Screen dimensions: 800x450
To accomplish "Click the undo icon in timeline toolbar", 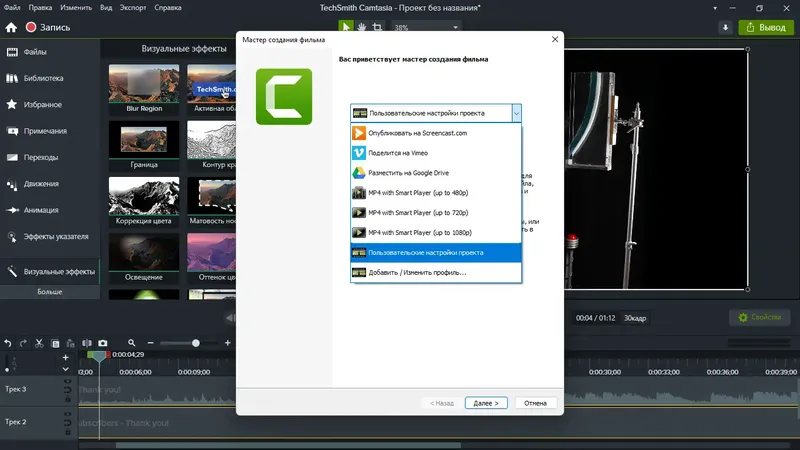I will [8, 343].
